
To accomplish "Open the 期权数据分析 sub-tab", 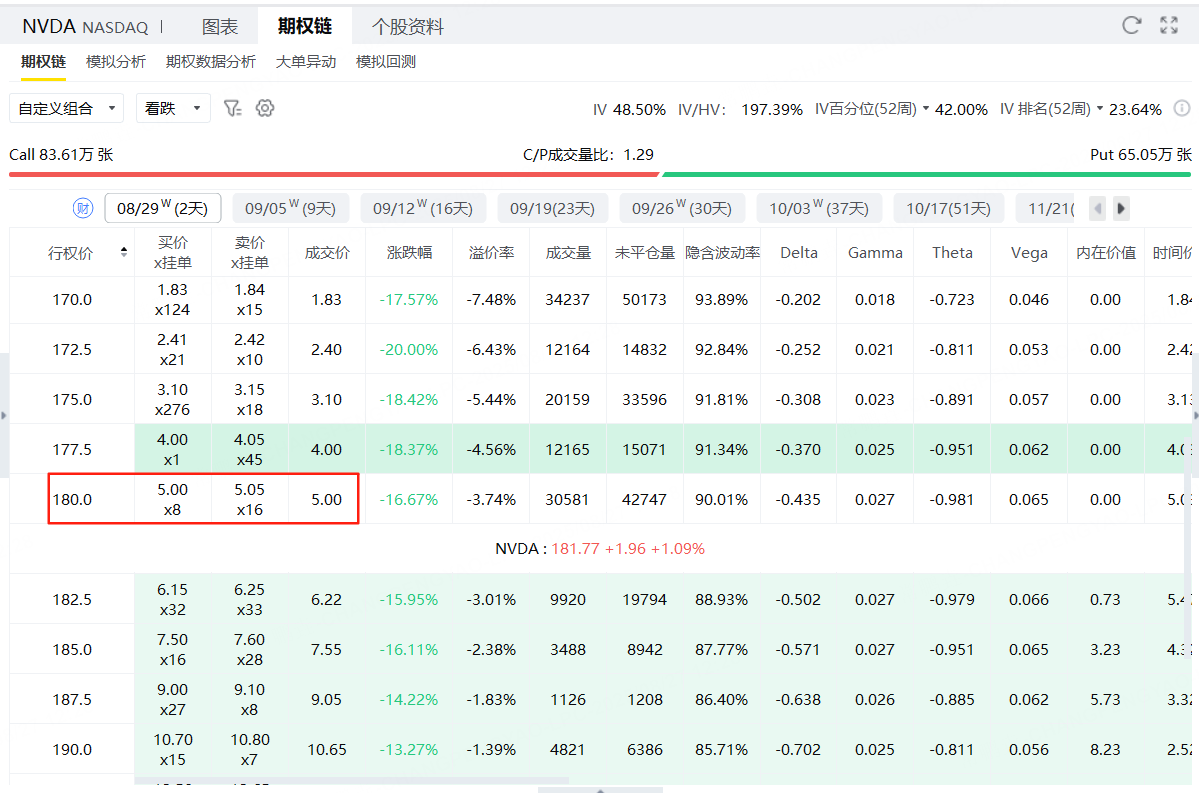I will [210, 62].
